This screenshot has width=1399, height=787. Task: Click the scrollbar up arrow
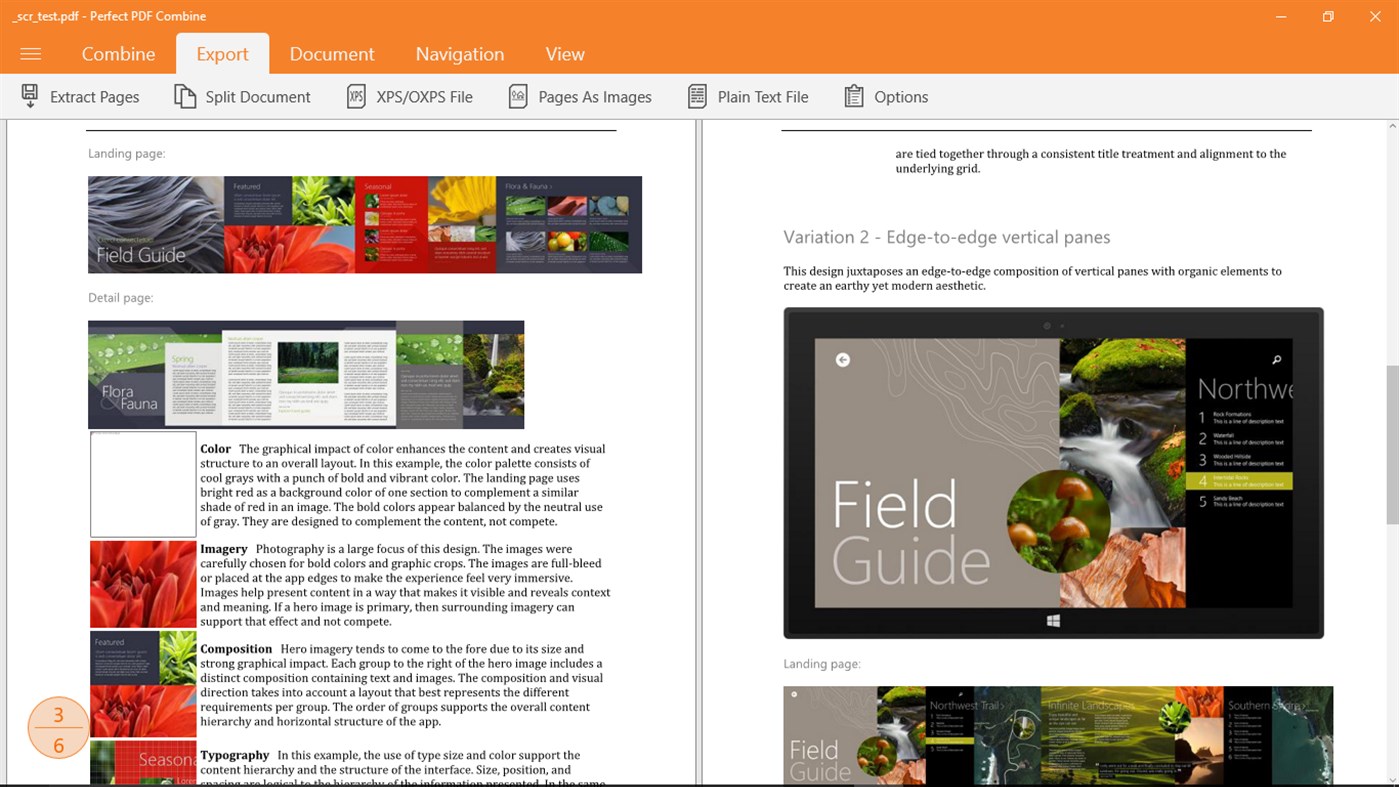click(x=1391, y=124)
